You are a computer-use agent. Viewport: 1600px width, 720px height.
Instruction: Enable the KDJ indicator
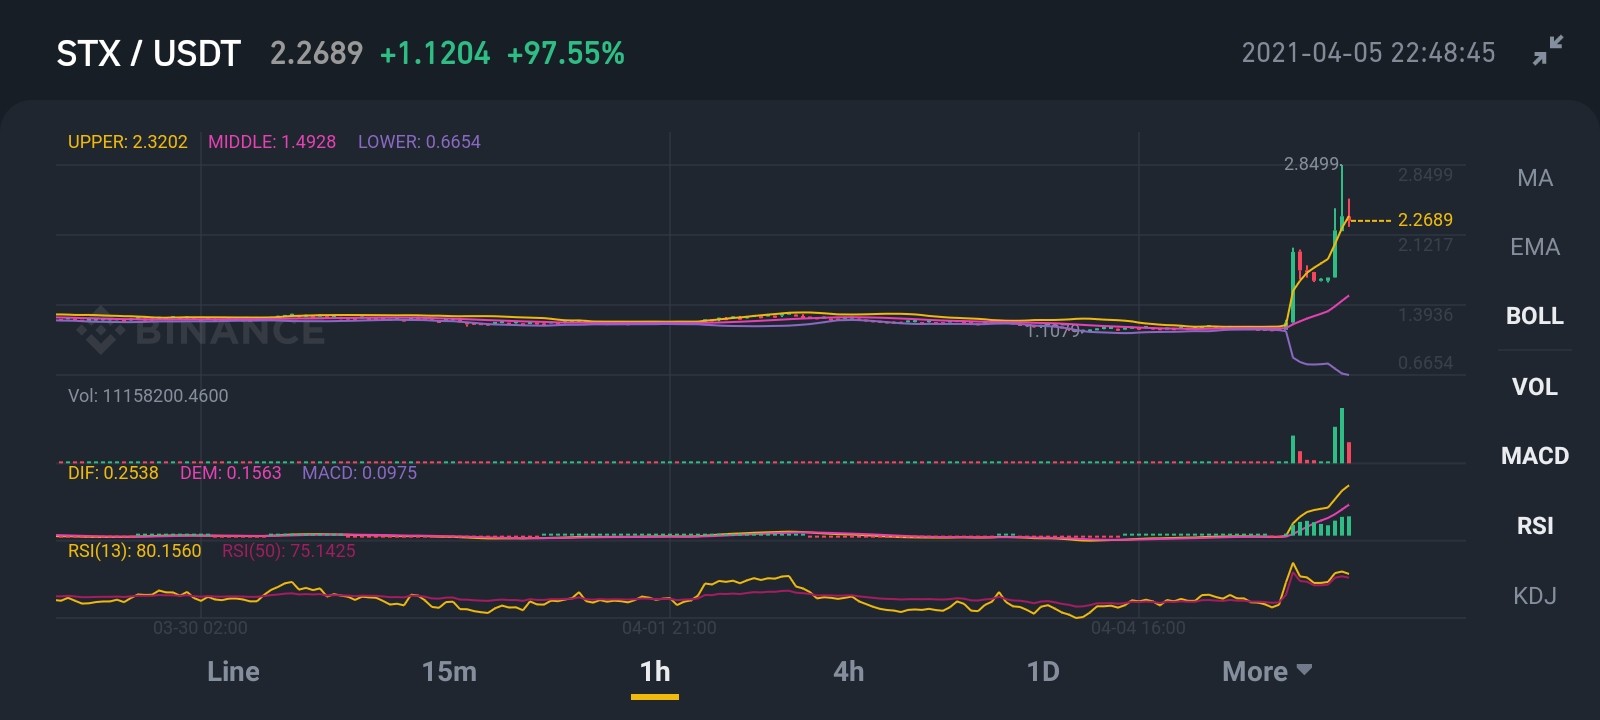pos(1535,596)
